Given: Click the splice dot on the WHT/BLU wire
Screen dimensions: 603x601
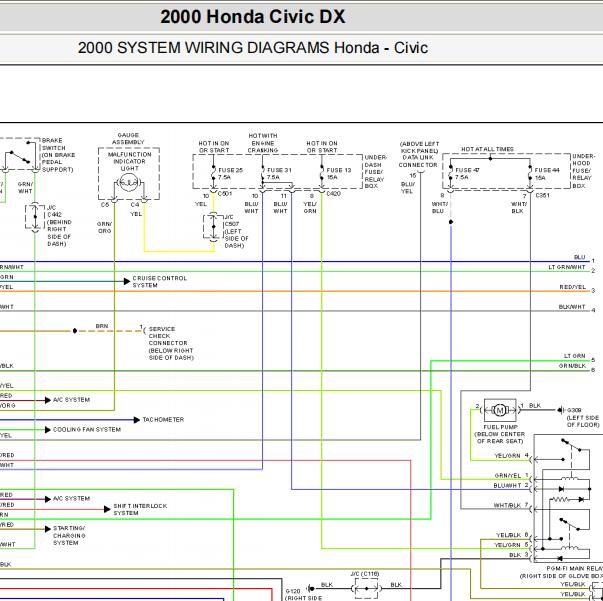Looking at the screenshot, I should [451, 222].
